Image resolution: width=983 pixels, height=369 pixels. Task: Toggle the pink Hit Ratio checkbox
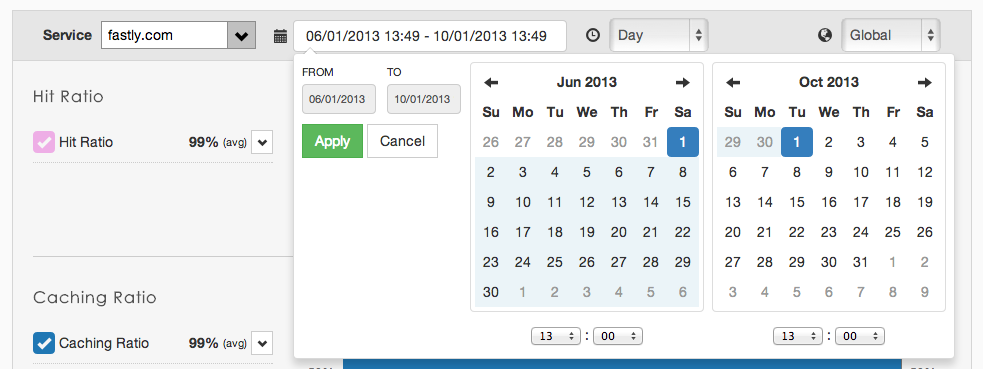point(44,142)
